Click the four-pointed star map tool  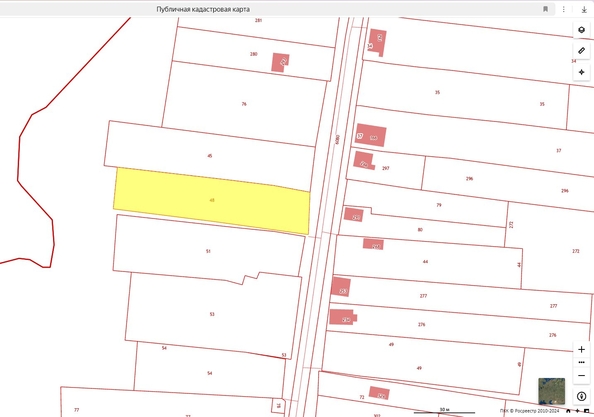click(x=581, y=72)
